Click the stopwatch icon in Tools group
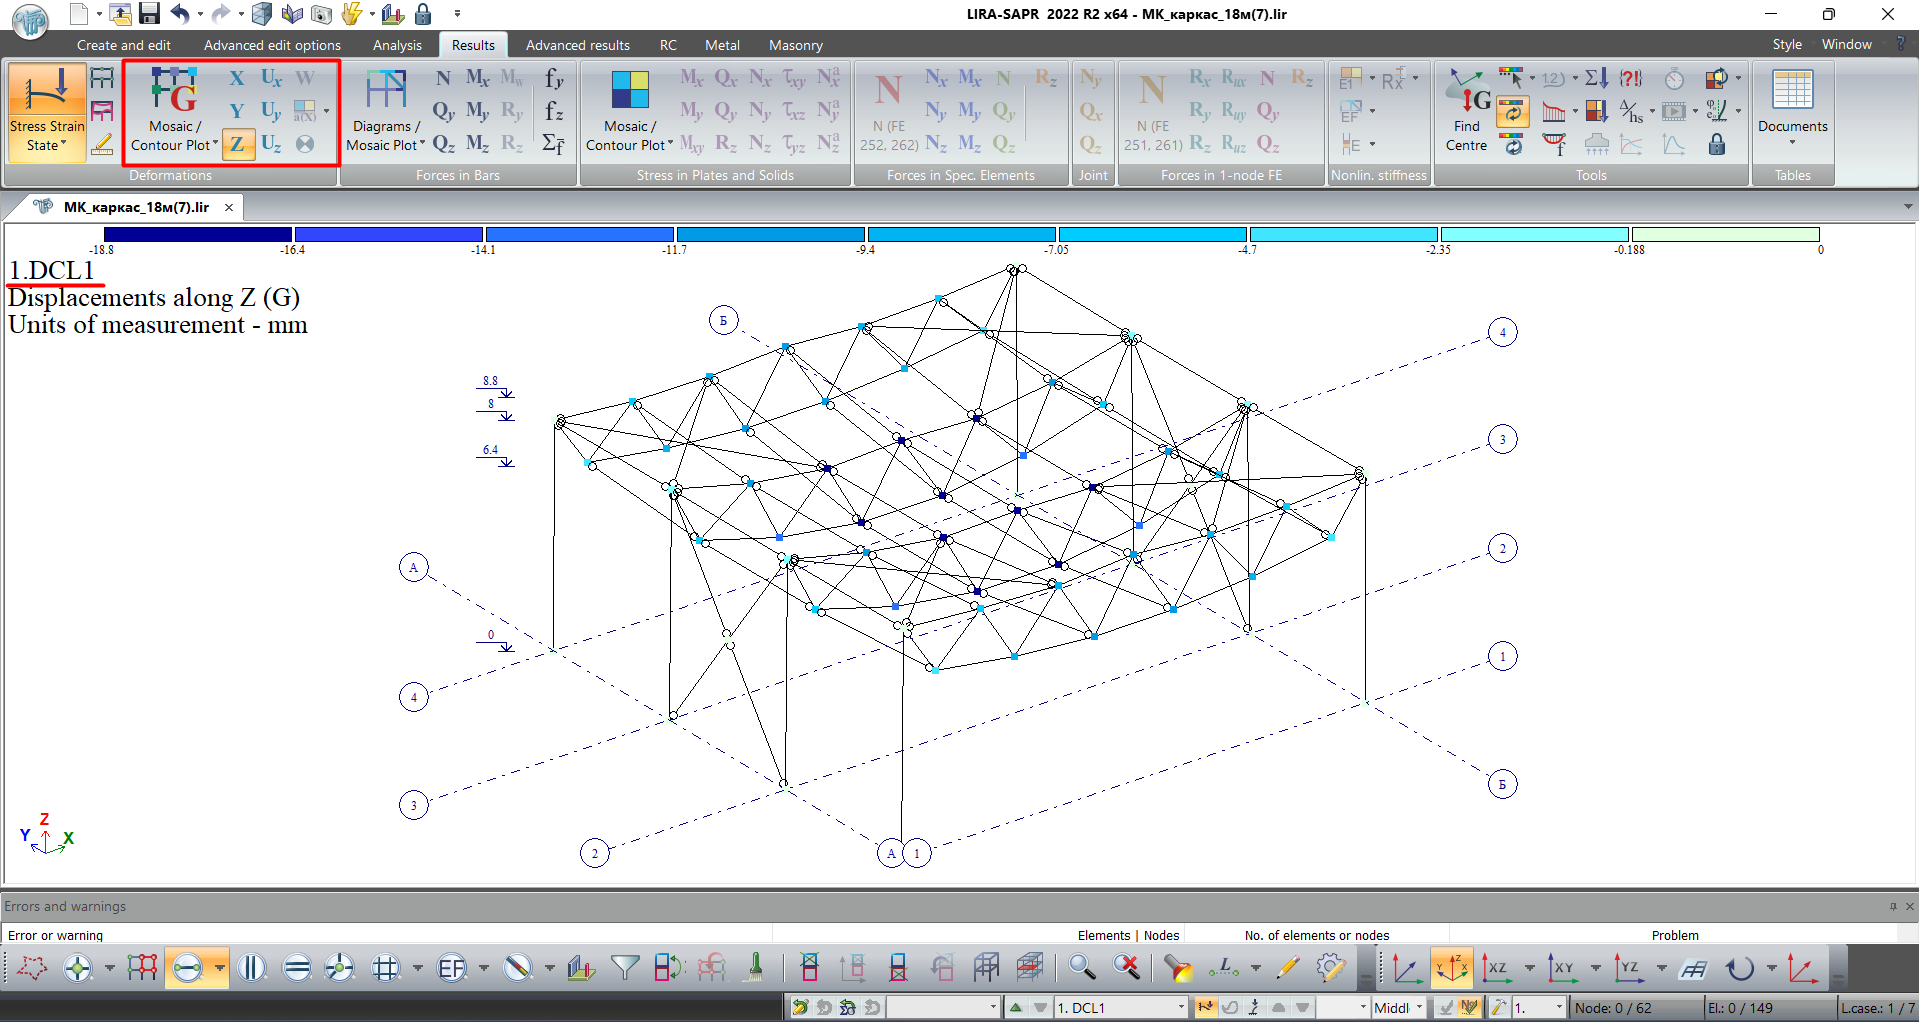1919x1022 pixels. (x=1674, y=79)
